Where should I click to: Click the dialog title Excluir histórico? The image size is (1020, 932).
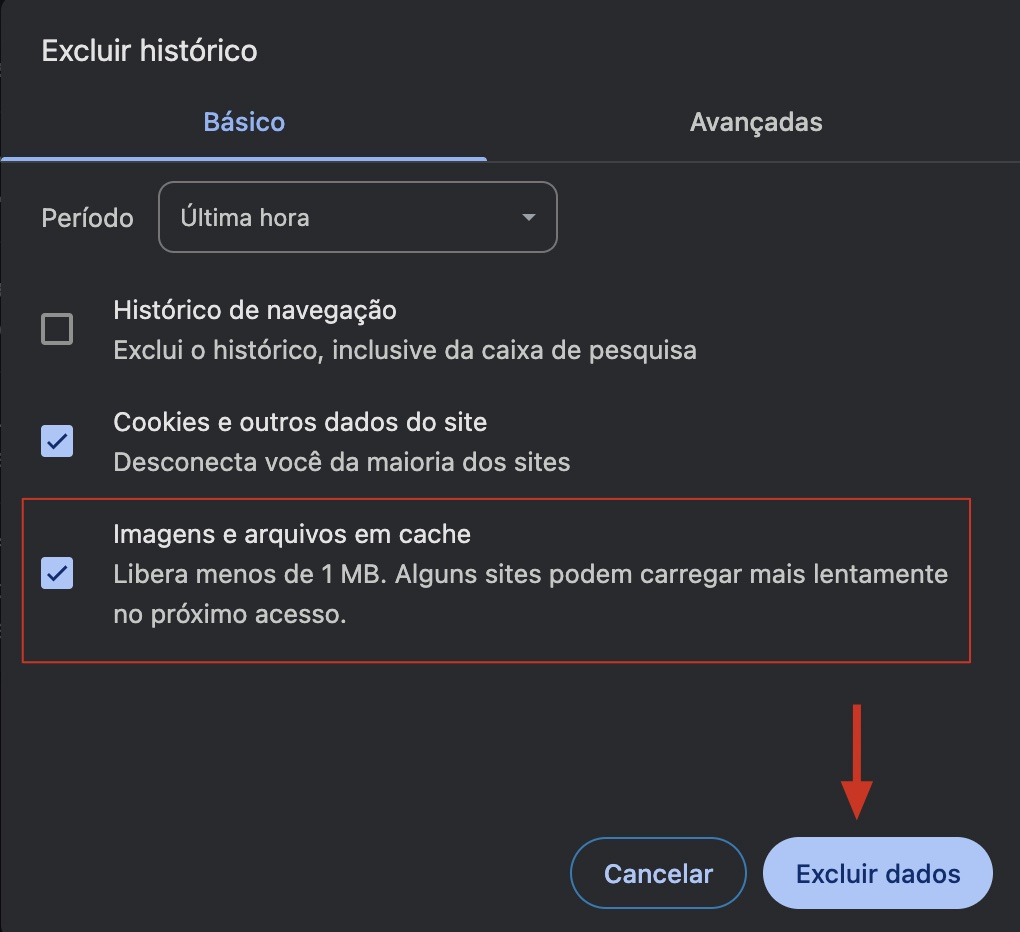149,51
